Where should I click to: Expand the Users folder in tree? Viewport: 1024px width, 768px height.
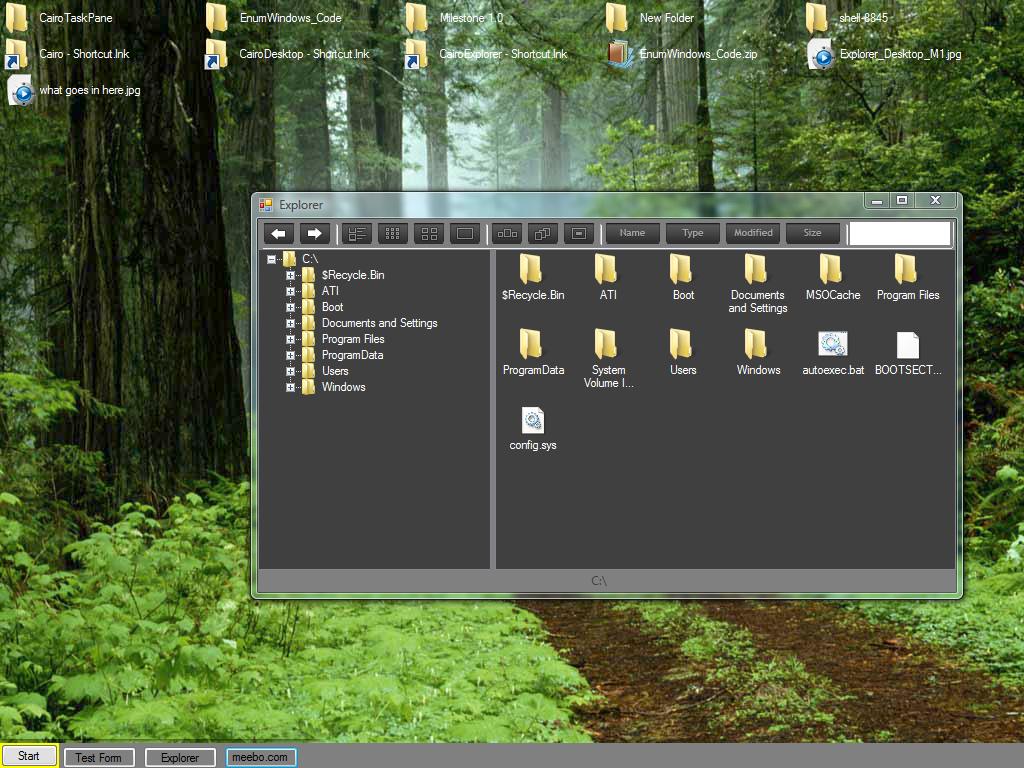tap(291, 371)
